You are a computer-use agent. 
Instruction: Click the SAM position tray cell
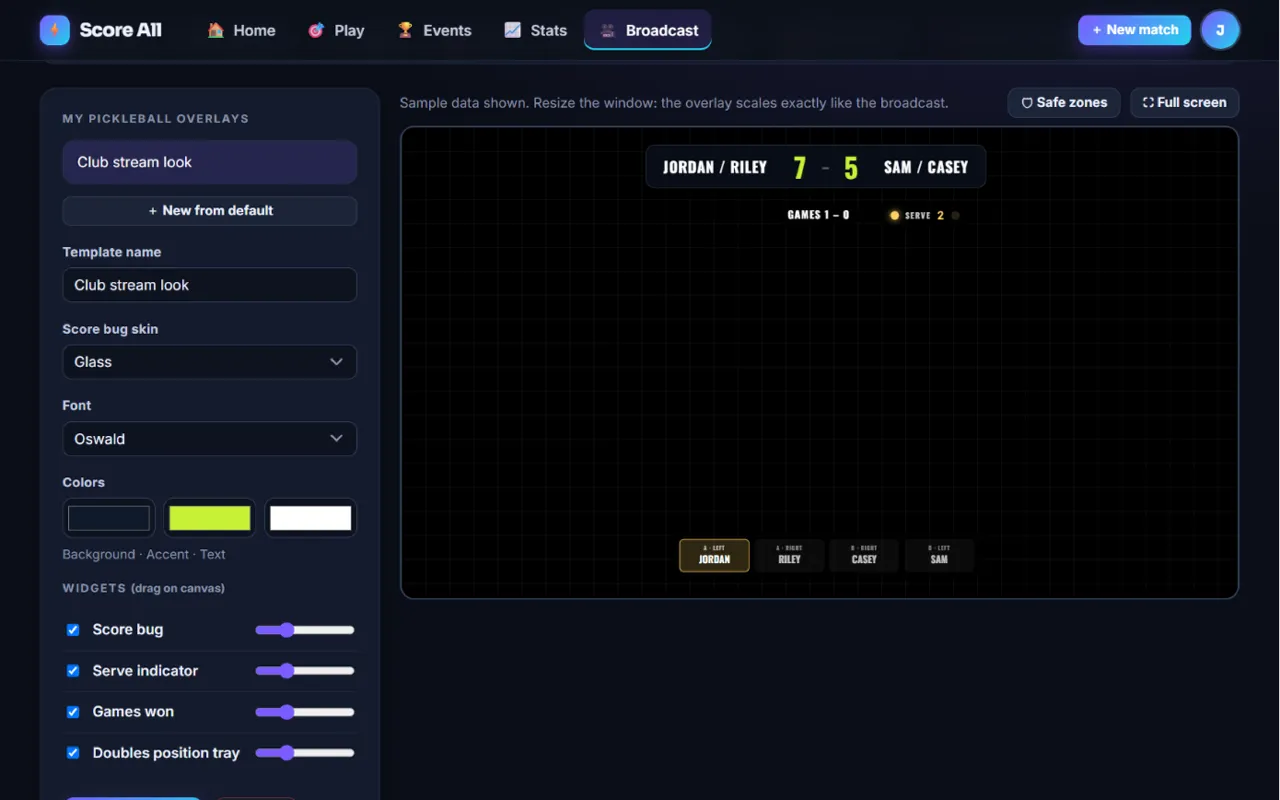pyautogui.click(x=939, y=556)
